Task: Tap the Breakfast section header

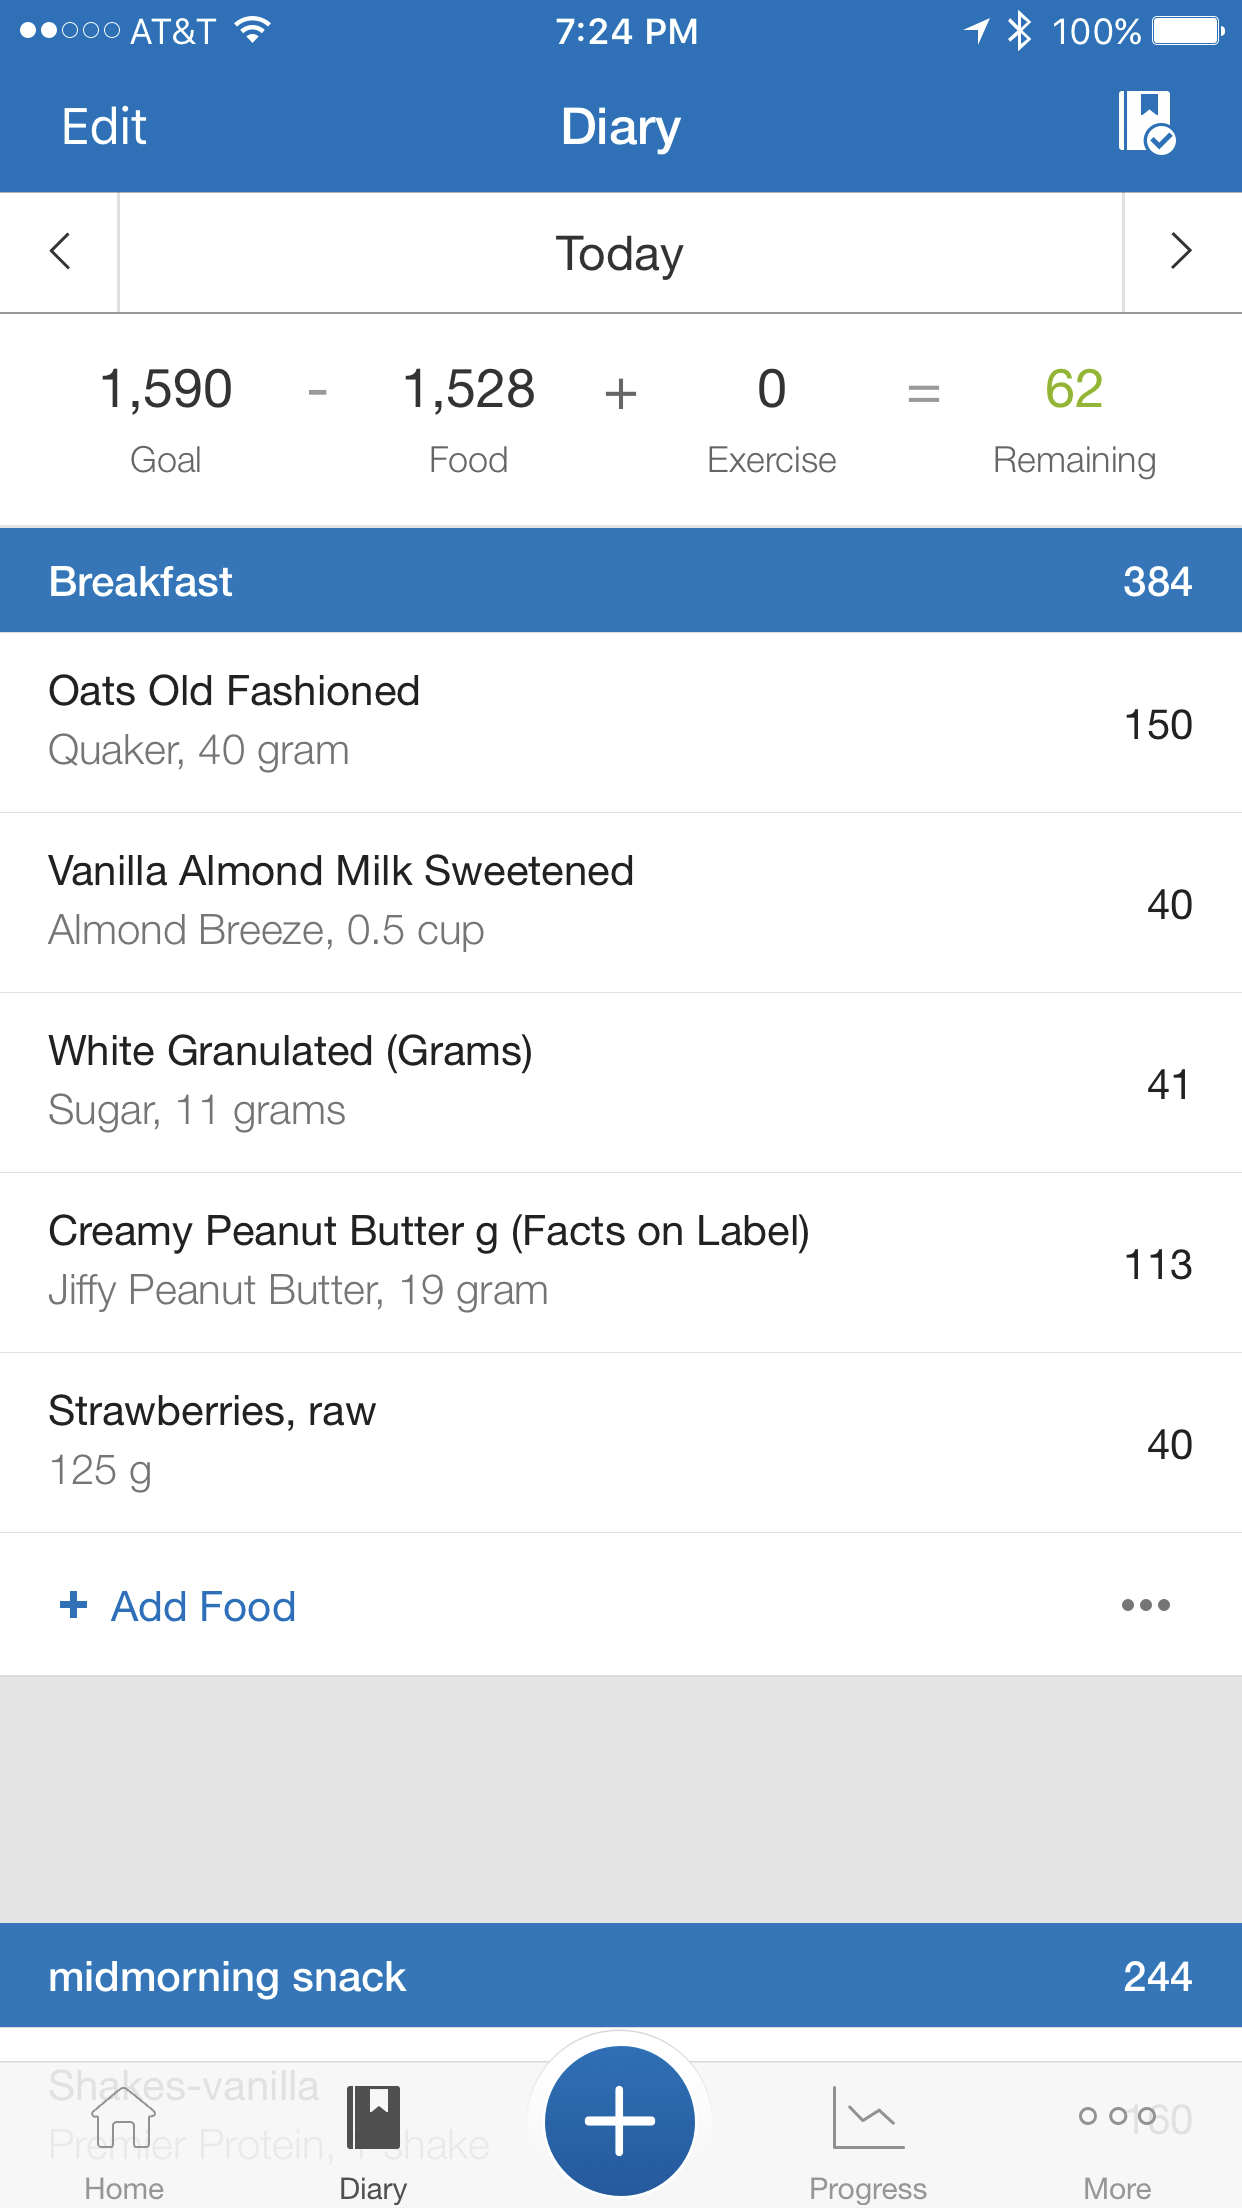Action: click(x=620, y=581)
